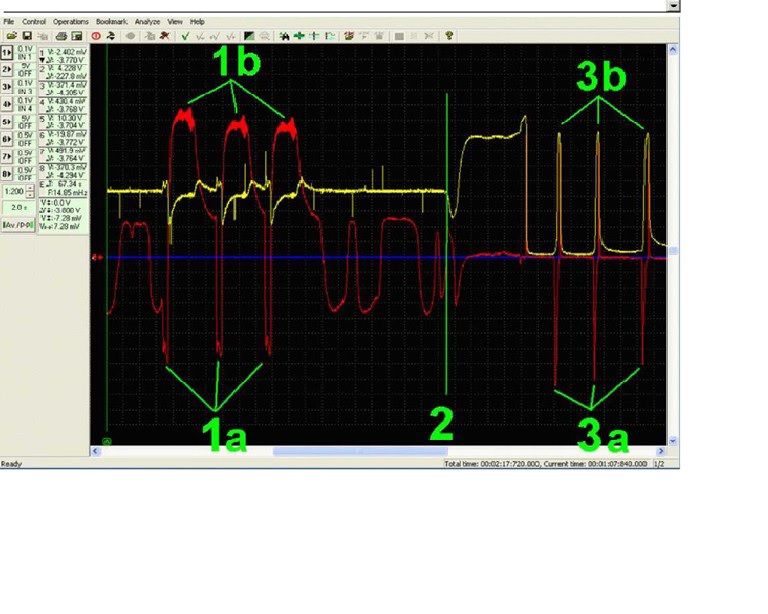Click the 2.0 s time base field
This screenshot has height=614, width=768.
(19, 208)
